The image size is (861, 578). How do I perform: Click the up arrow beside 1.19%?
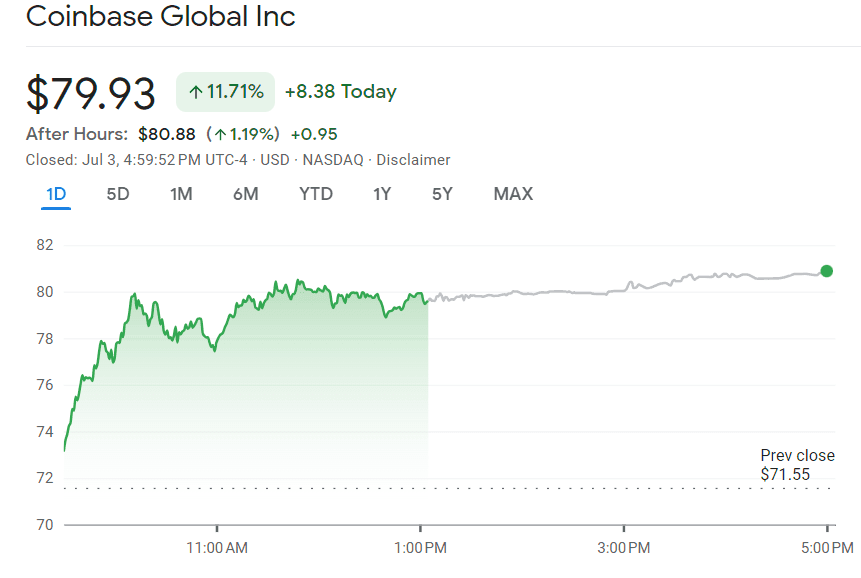[221, 134]
